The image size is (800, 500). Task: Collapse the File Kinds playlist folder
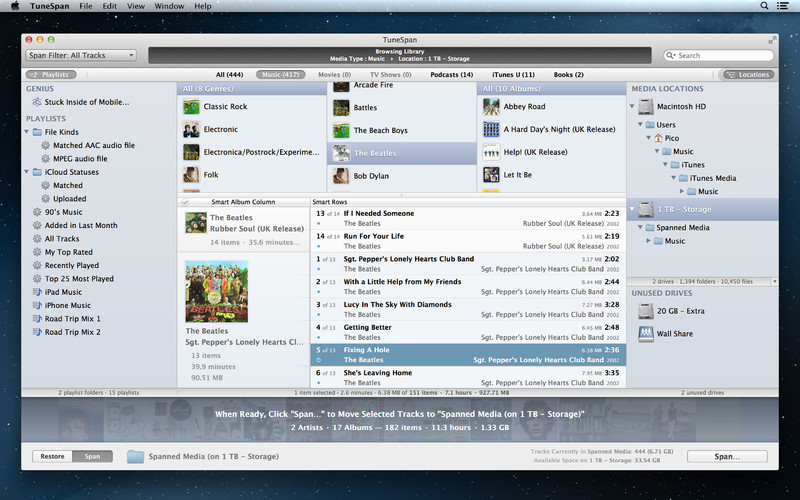[27, 132]
